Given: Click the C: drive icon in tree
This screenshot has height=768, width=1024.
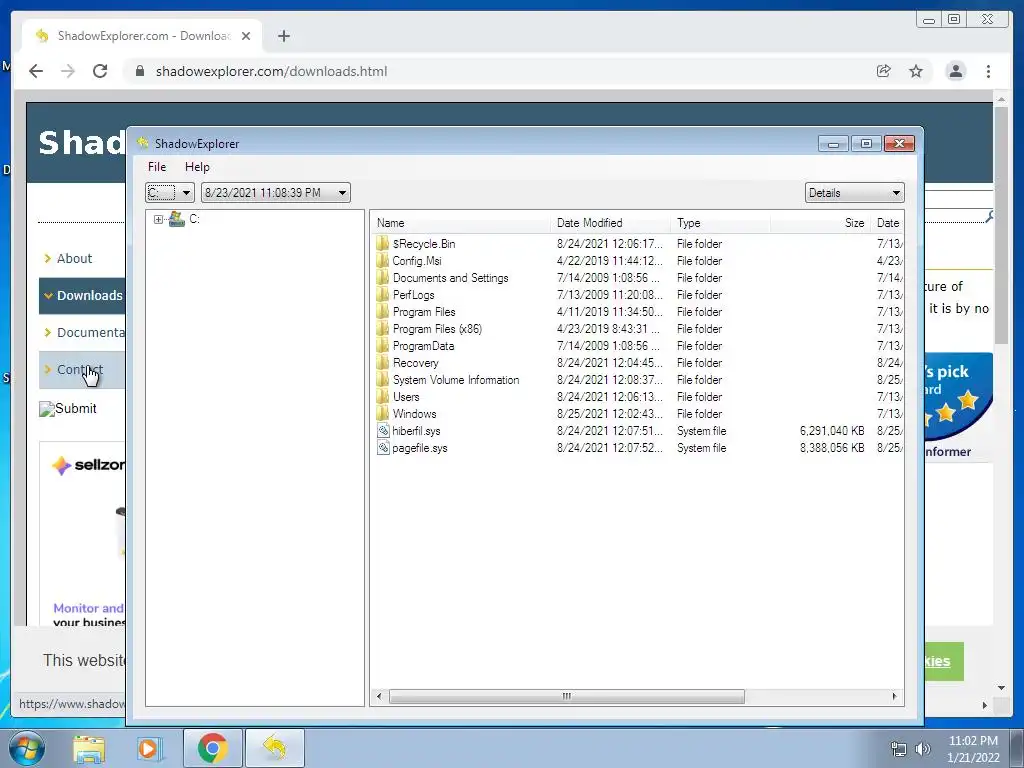Looking at the screenshot, I should click(176, 219).
